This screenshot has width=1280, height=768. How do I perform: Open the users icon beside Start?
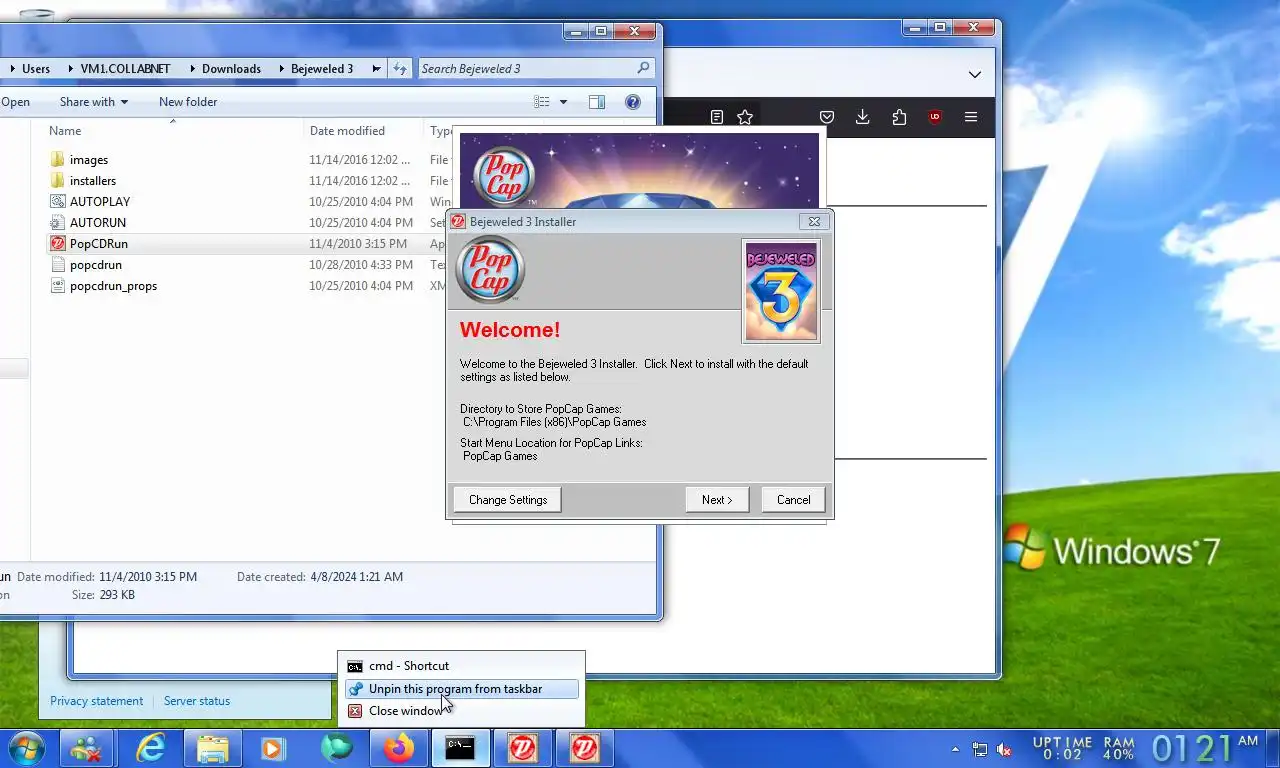pos(86,748)
